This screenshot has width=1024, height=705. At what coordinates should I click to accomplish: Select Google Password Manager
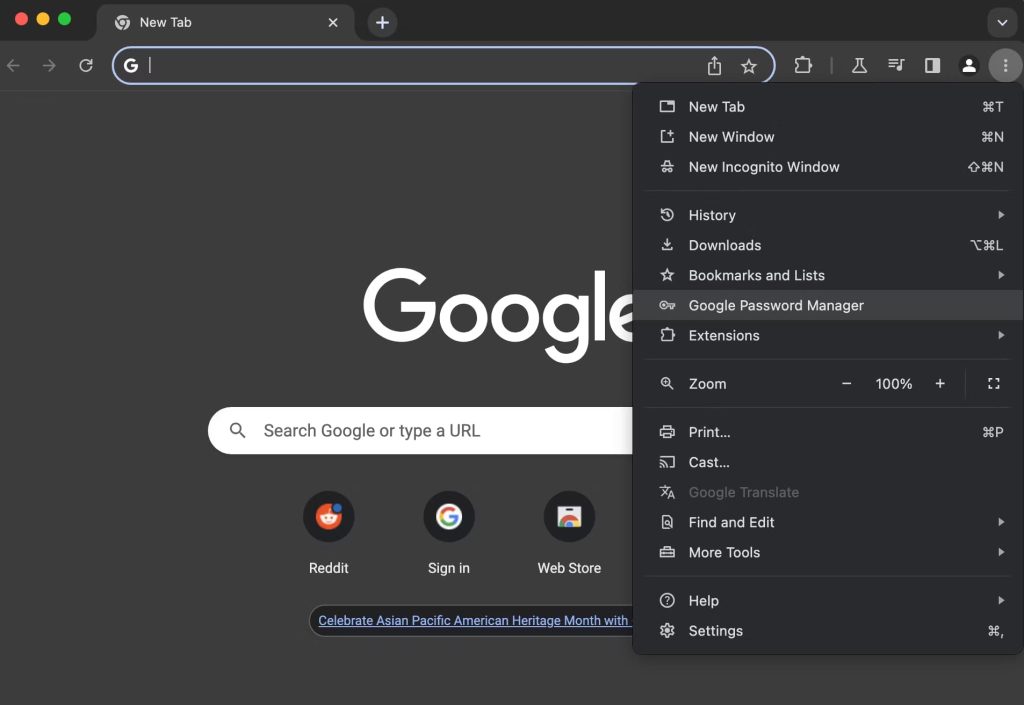pos(775,305)
